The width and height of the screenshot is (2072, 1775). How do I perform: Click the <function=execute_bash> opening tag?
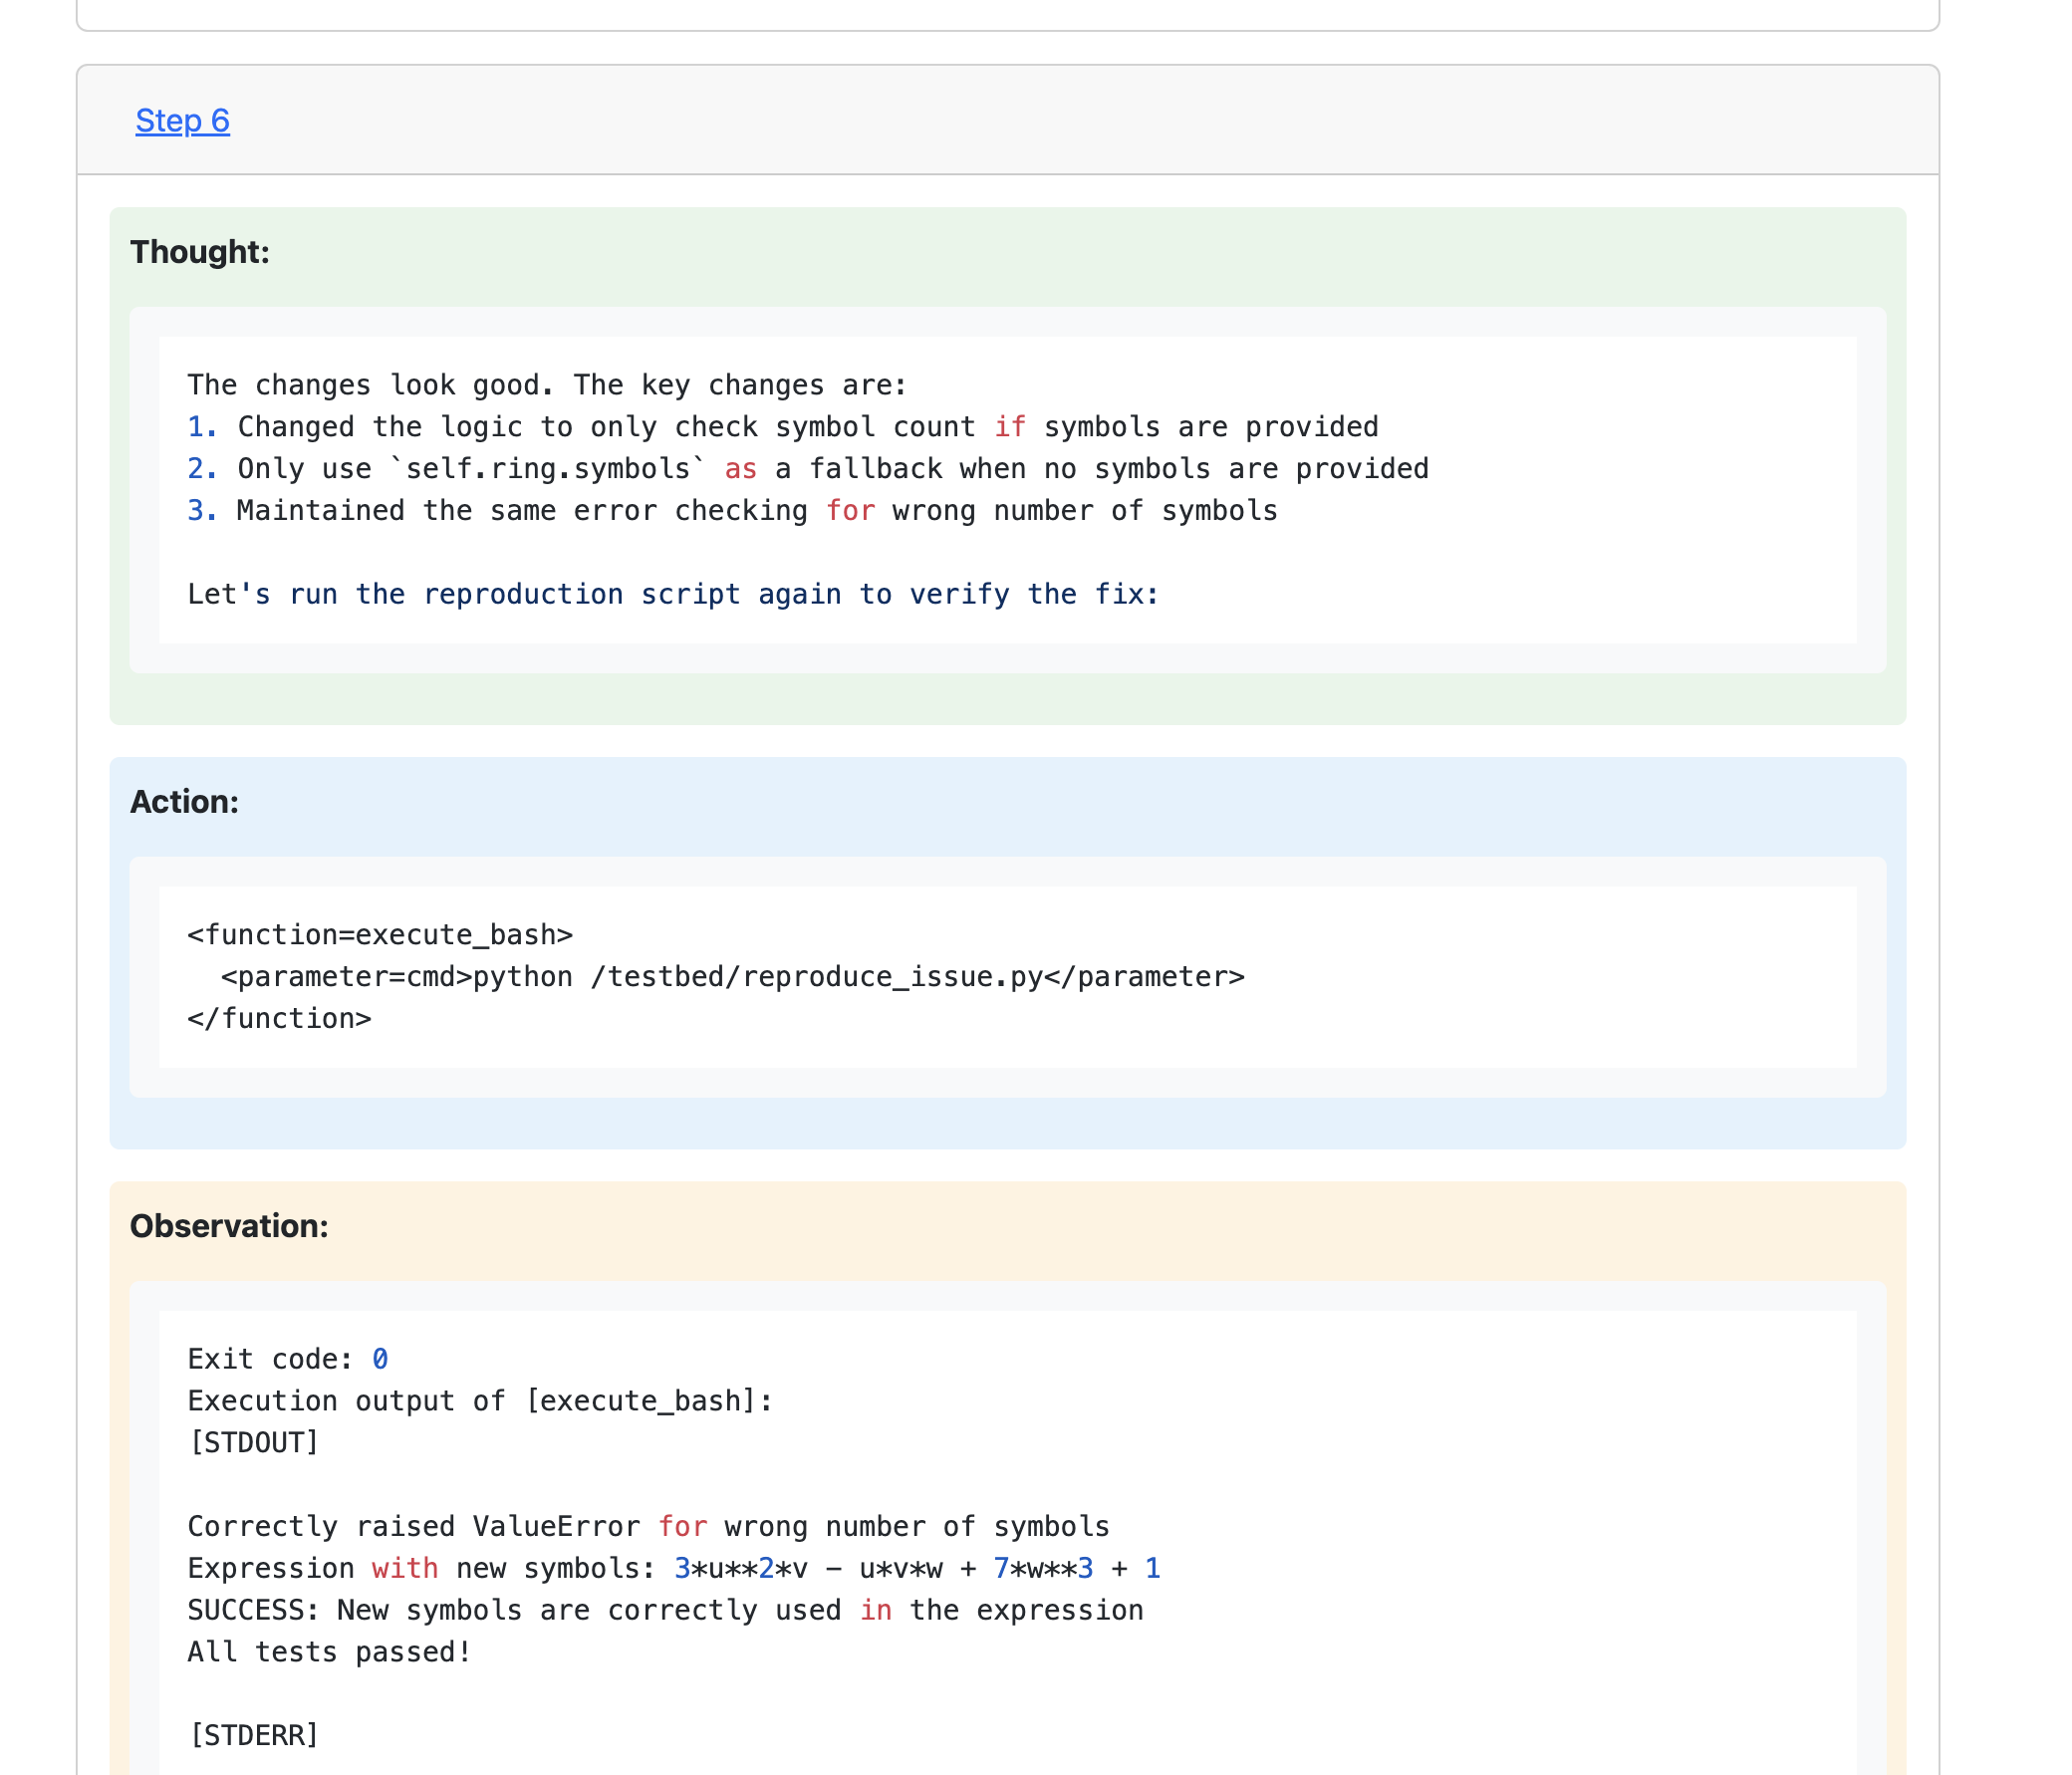[x=380, y=934]
